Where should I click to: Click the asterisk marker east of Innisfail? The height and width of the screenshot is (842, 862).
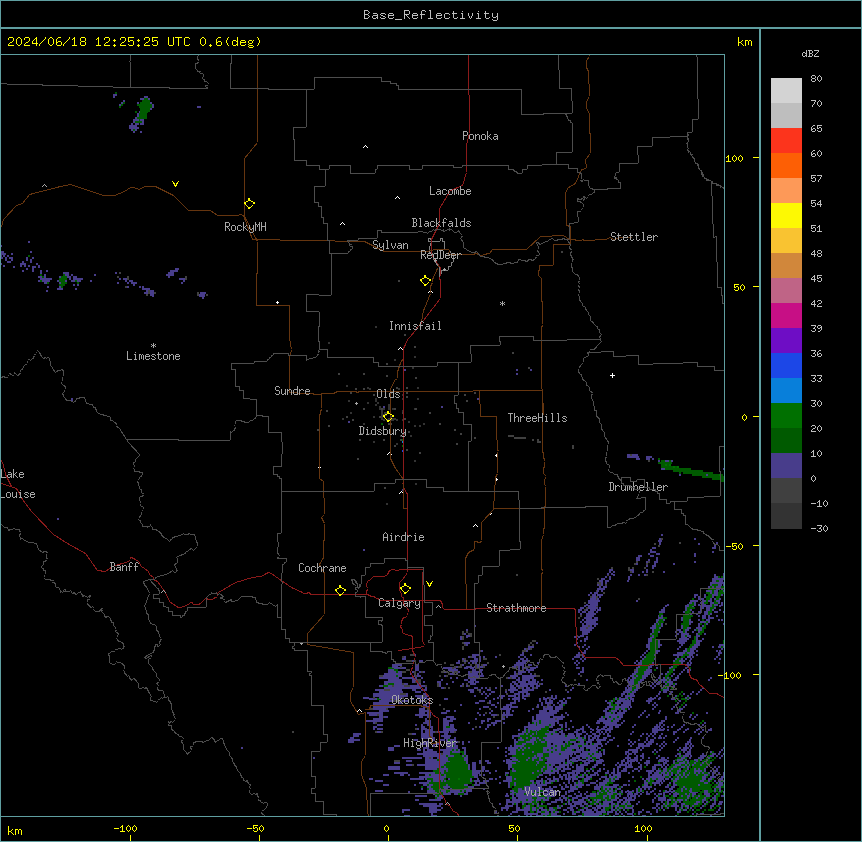(502, 303)
